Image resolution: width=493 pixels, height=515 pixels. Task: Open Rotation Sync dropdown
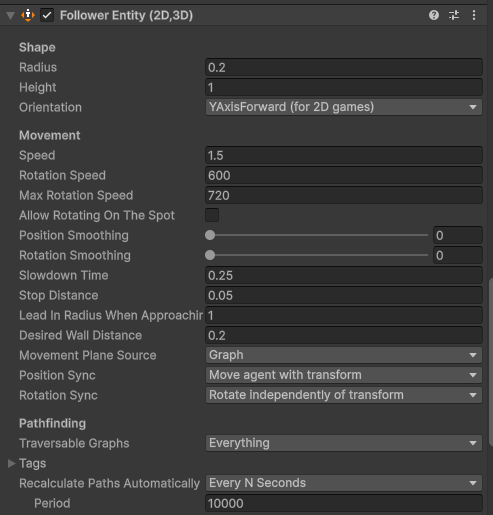click(344, 395)
